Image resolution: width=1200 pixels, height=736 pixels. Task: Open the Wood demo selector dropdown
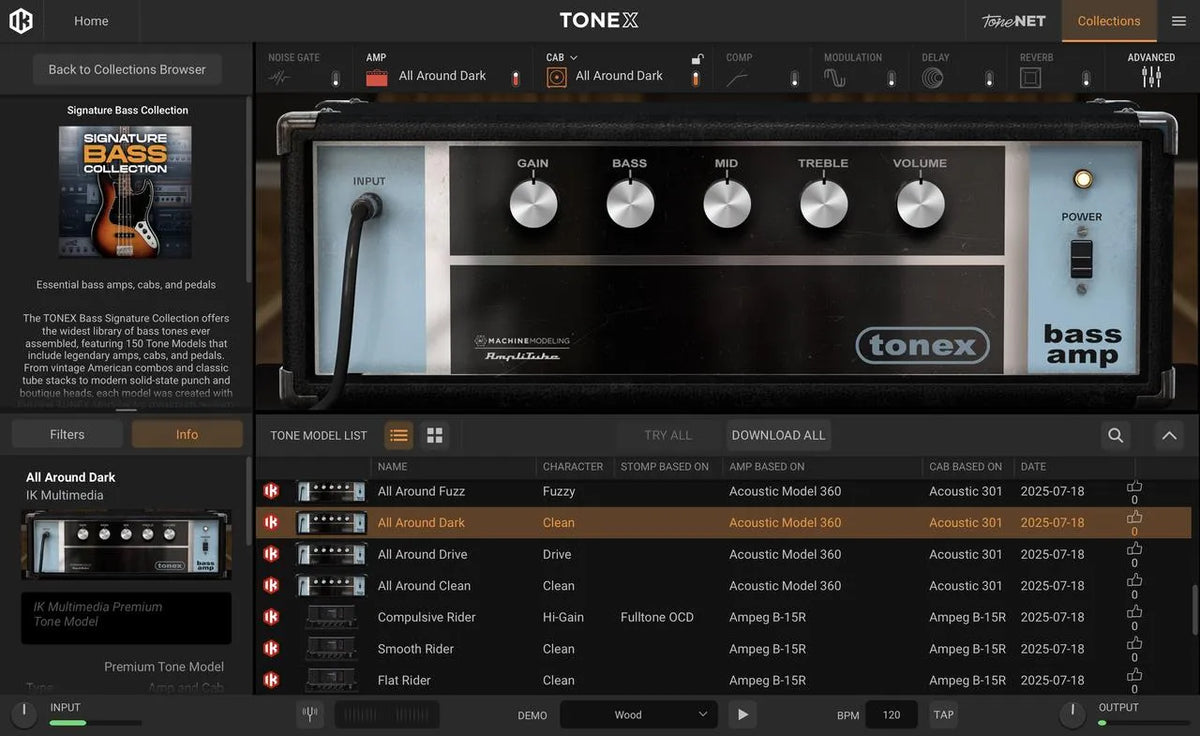click(638, 714)
